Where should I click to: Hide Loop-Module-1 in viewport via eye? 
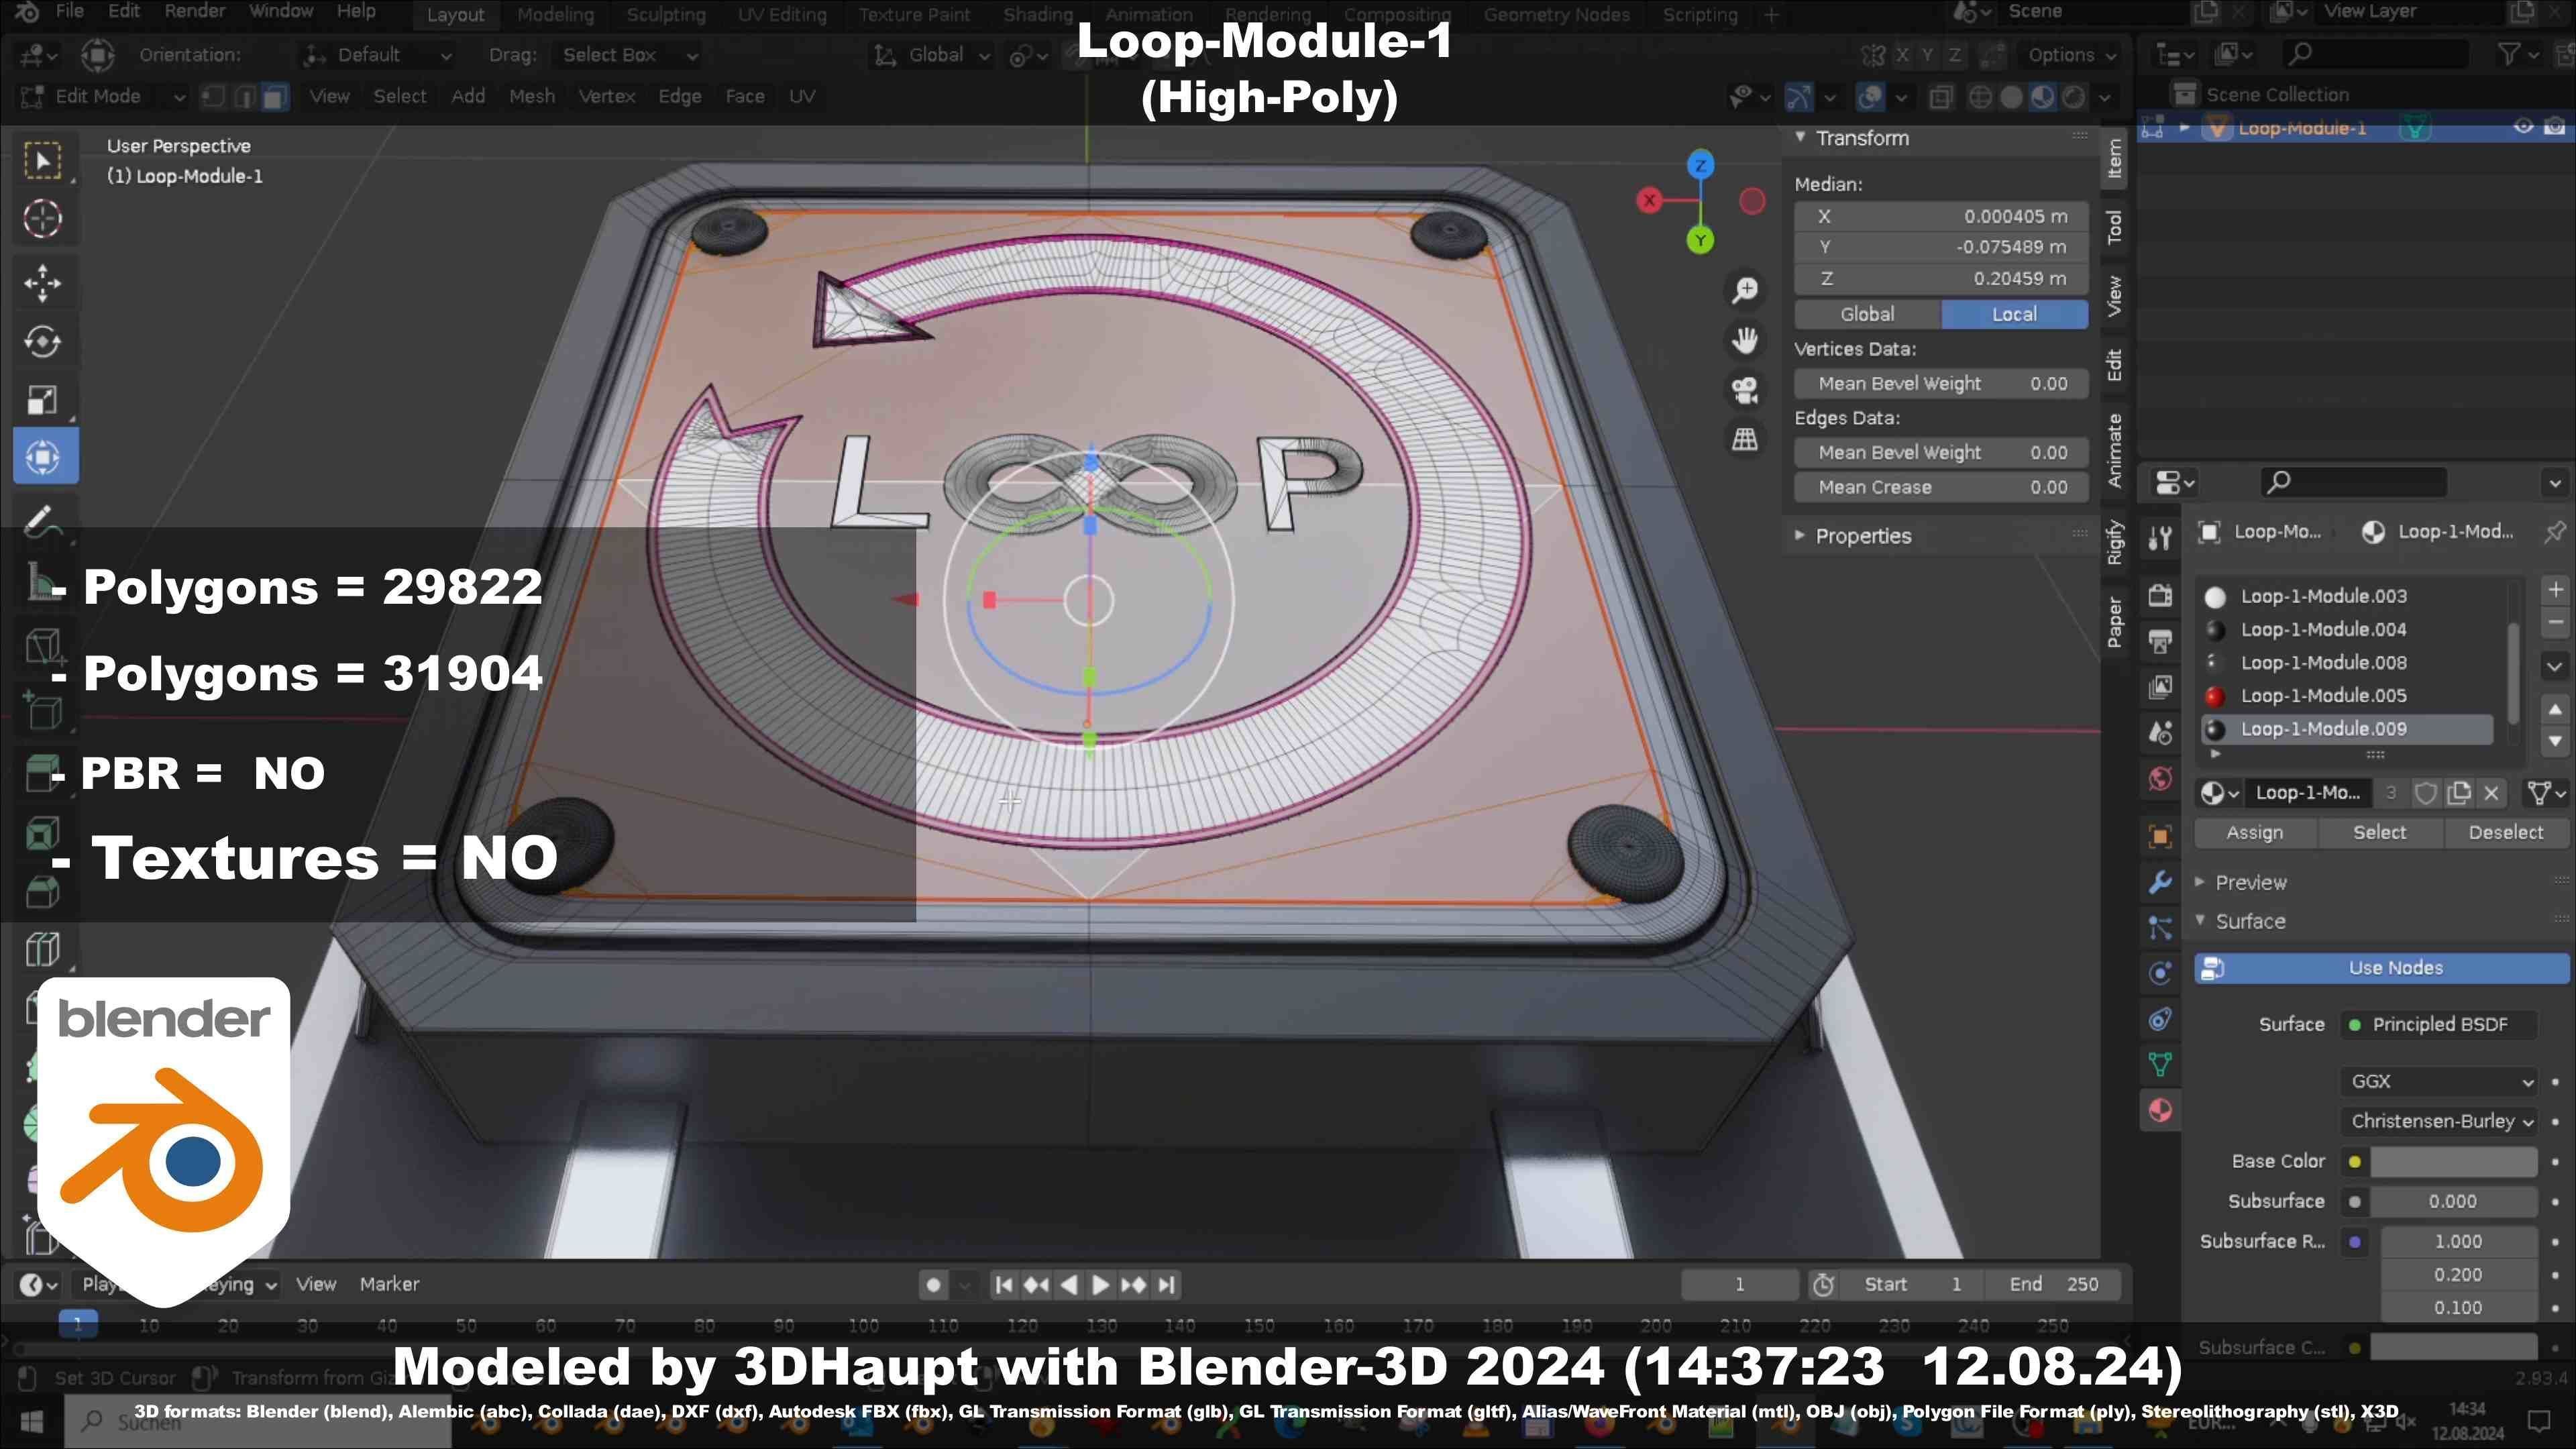click(x=2523, y=127)
